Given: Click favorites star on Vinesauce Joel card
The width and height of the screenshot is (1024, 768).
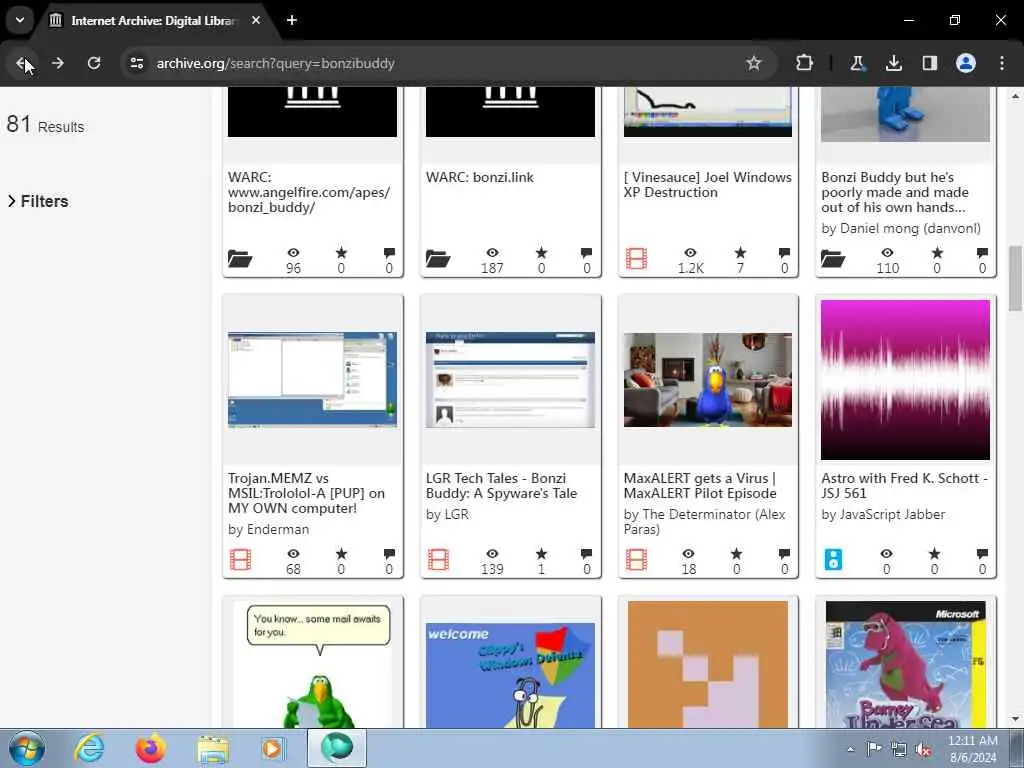Looking at the screenshot, I should pos(740,253).
